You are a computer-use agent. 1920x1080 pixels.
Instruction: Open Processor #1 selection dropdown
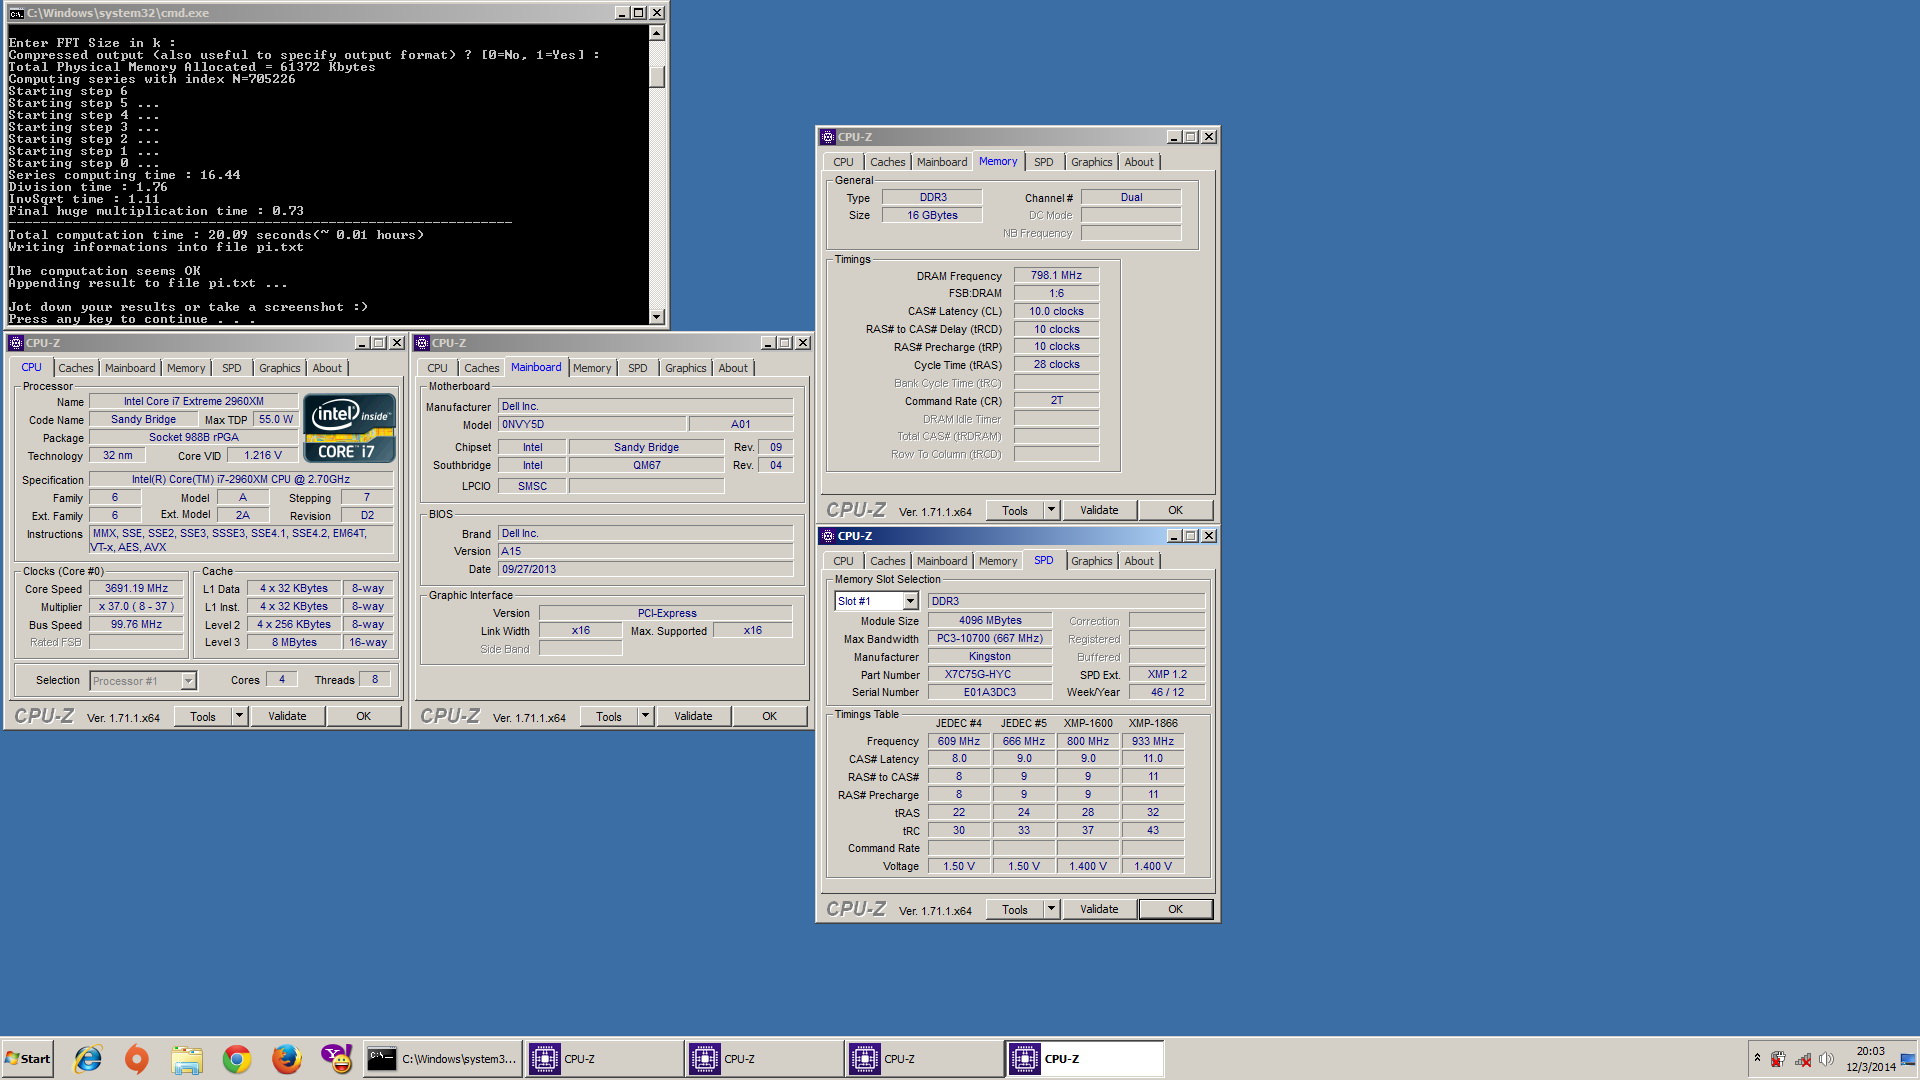(x=188, y=681)
